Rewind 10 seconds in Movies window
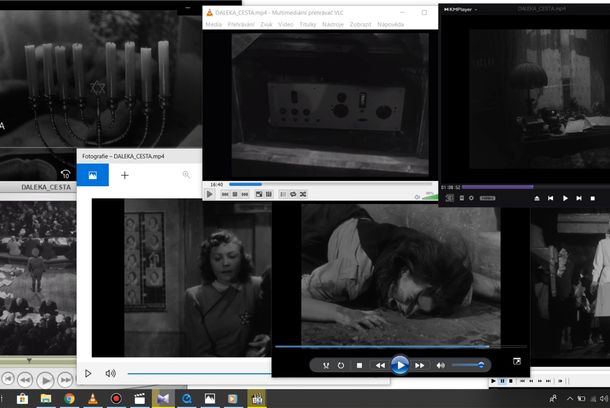 click(x=65, y=174)
